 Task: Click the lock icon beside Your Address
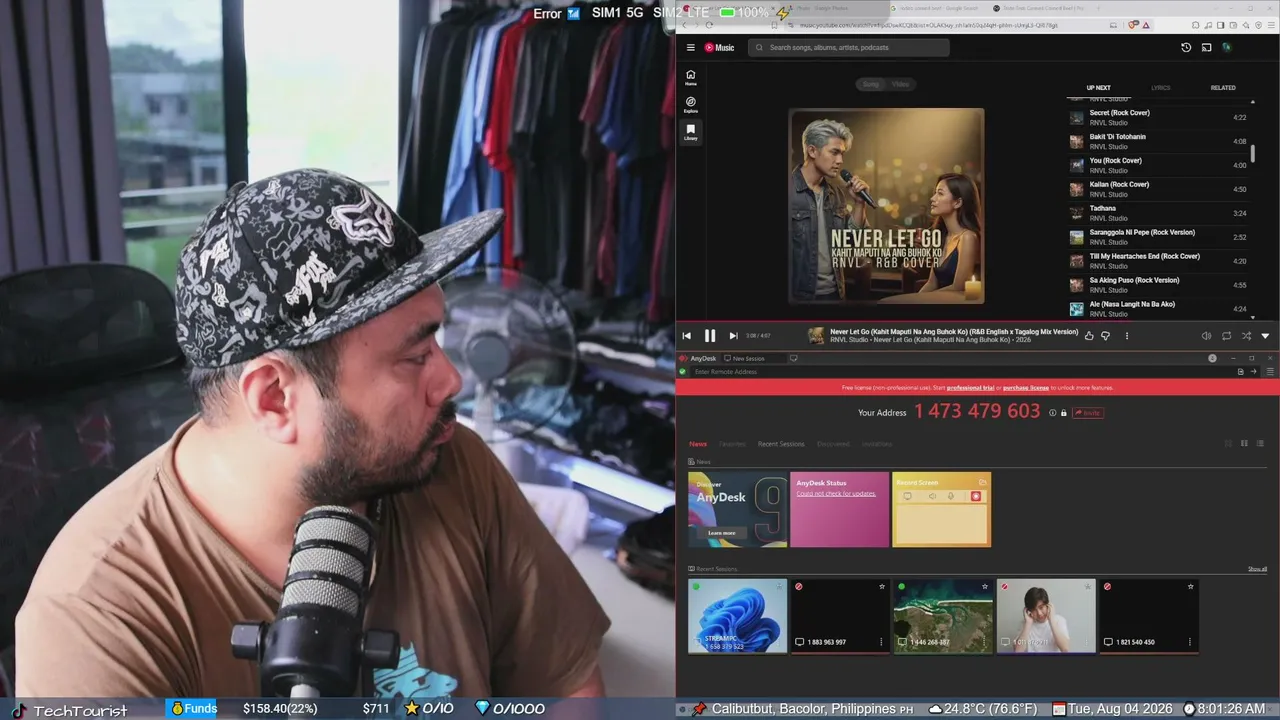[x=1063, y=412]
